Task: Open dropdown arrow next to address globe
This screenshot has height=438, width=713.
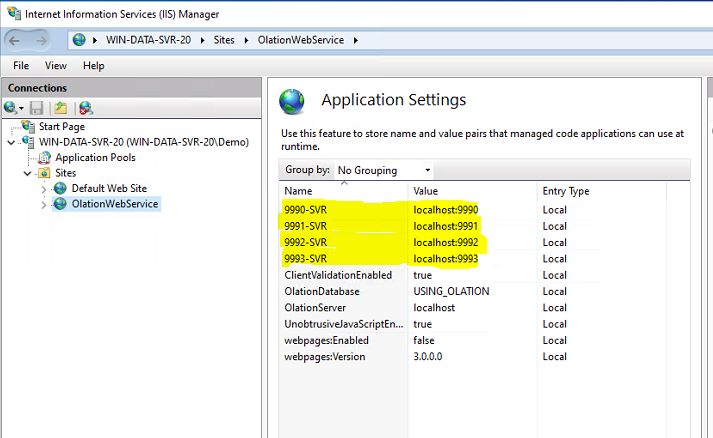Action: (95, 40)
